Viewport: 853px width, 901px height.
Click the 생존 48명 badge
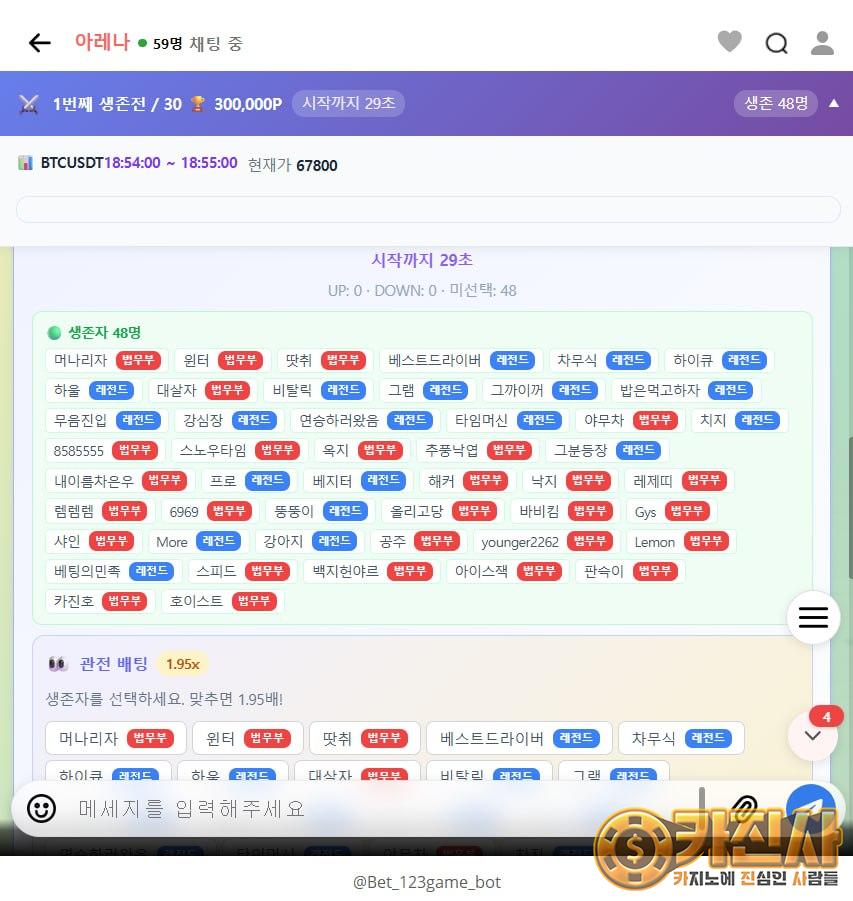click(x=776, y=103)
